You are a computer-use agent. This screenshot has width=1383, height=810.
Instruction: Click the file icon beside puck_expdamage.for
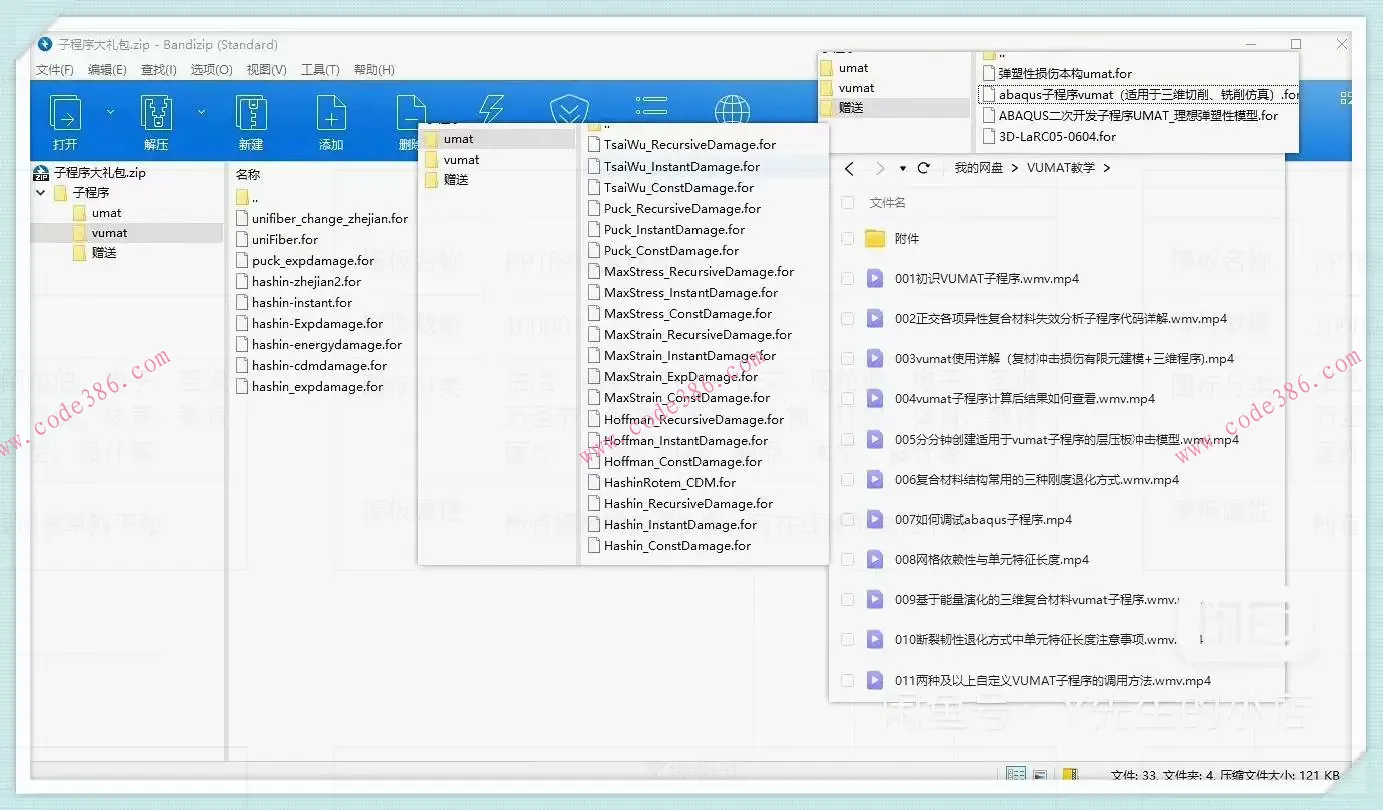point(242,261)
